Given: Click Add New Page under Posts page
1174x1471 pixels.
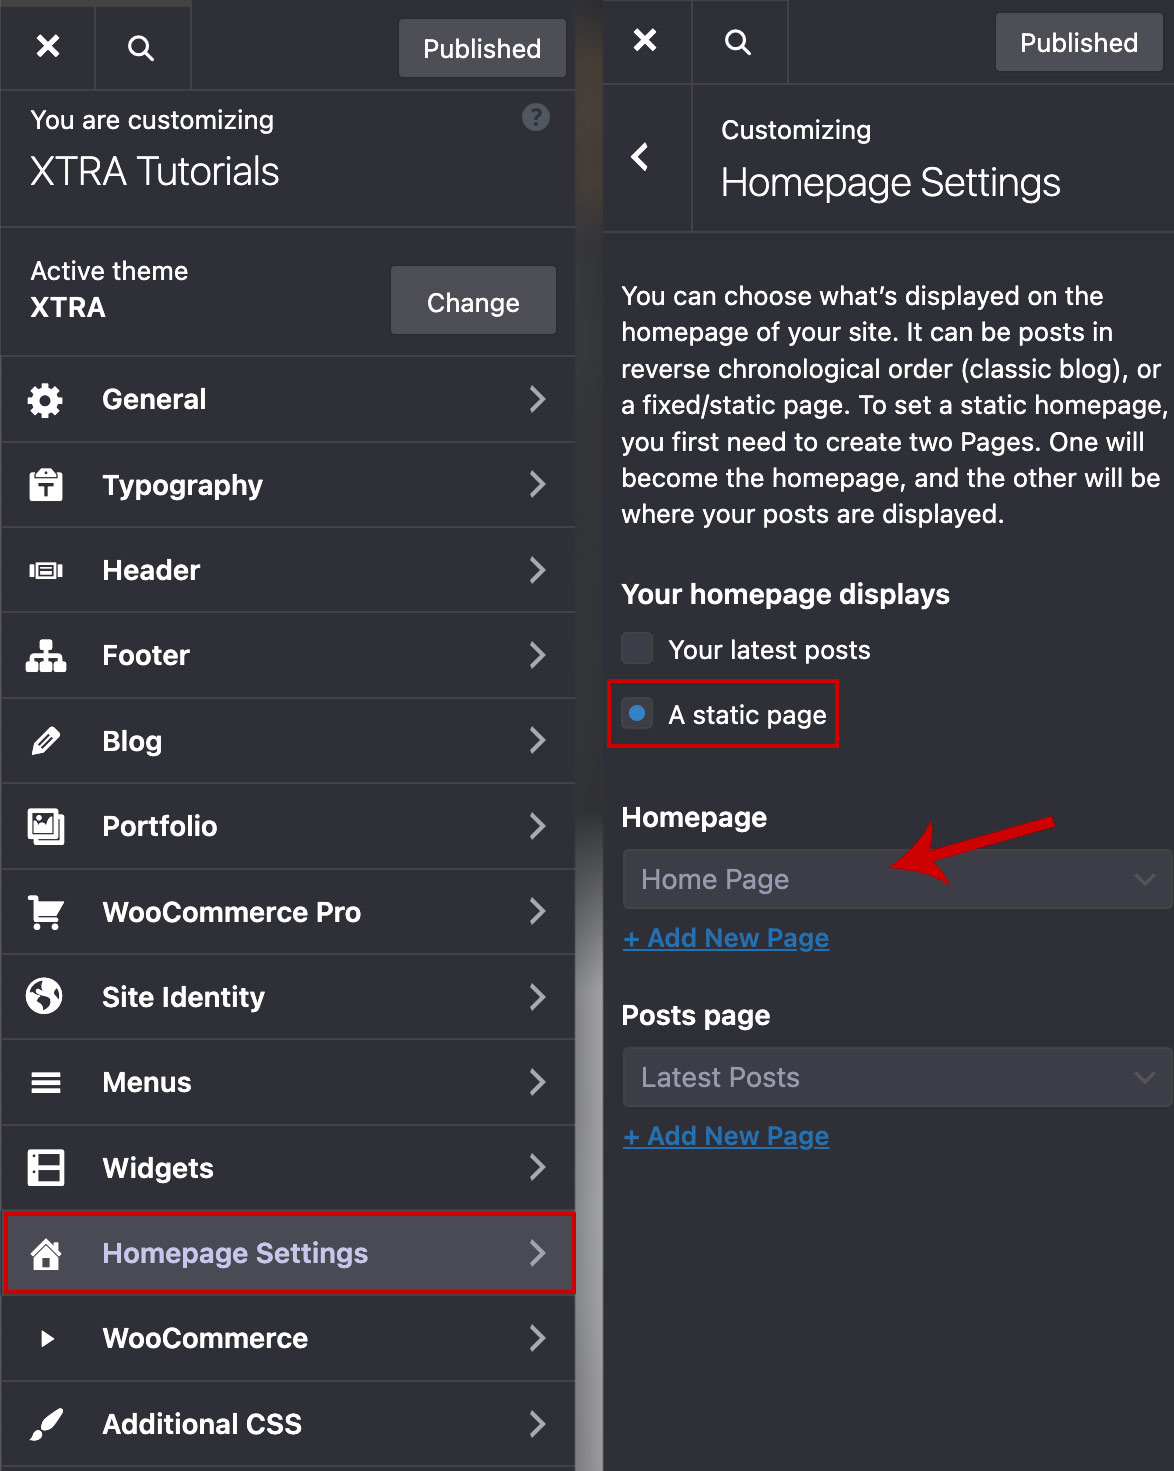Looking at the screenshot, I should click(726, 1136).
